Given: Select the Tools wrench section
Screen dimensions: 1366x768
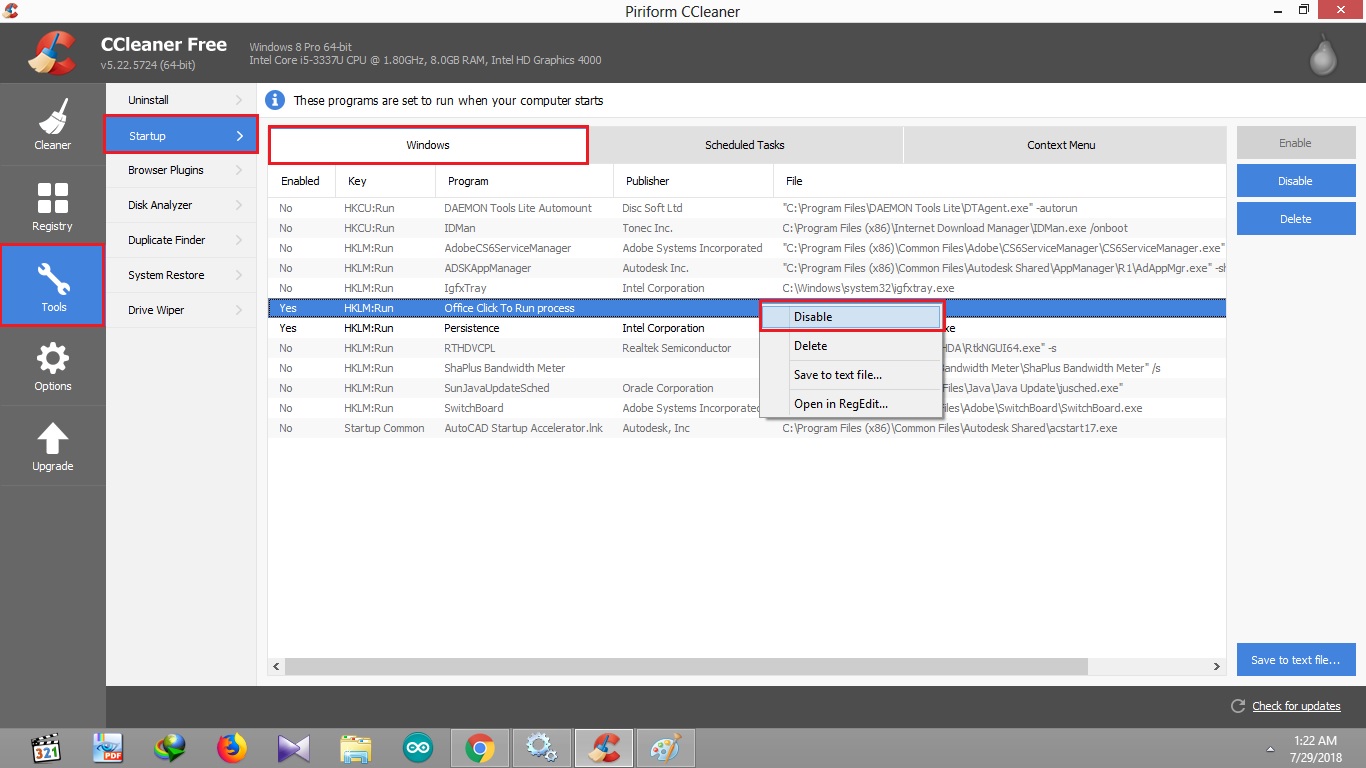Looking at the screenshot, I should click(x=52, y=285).
